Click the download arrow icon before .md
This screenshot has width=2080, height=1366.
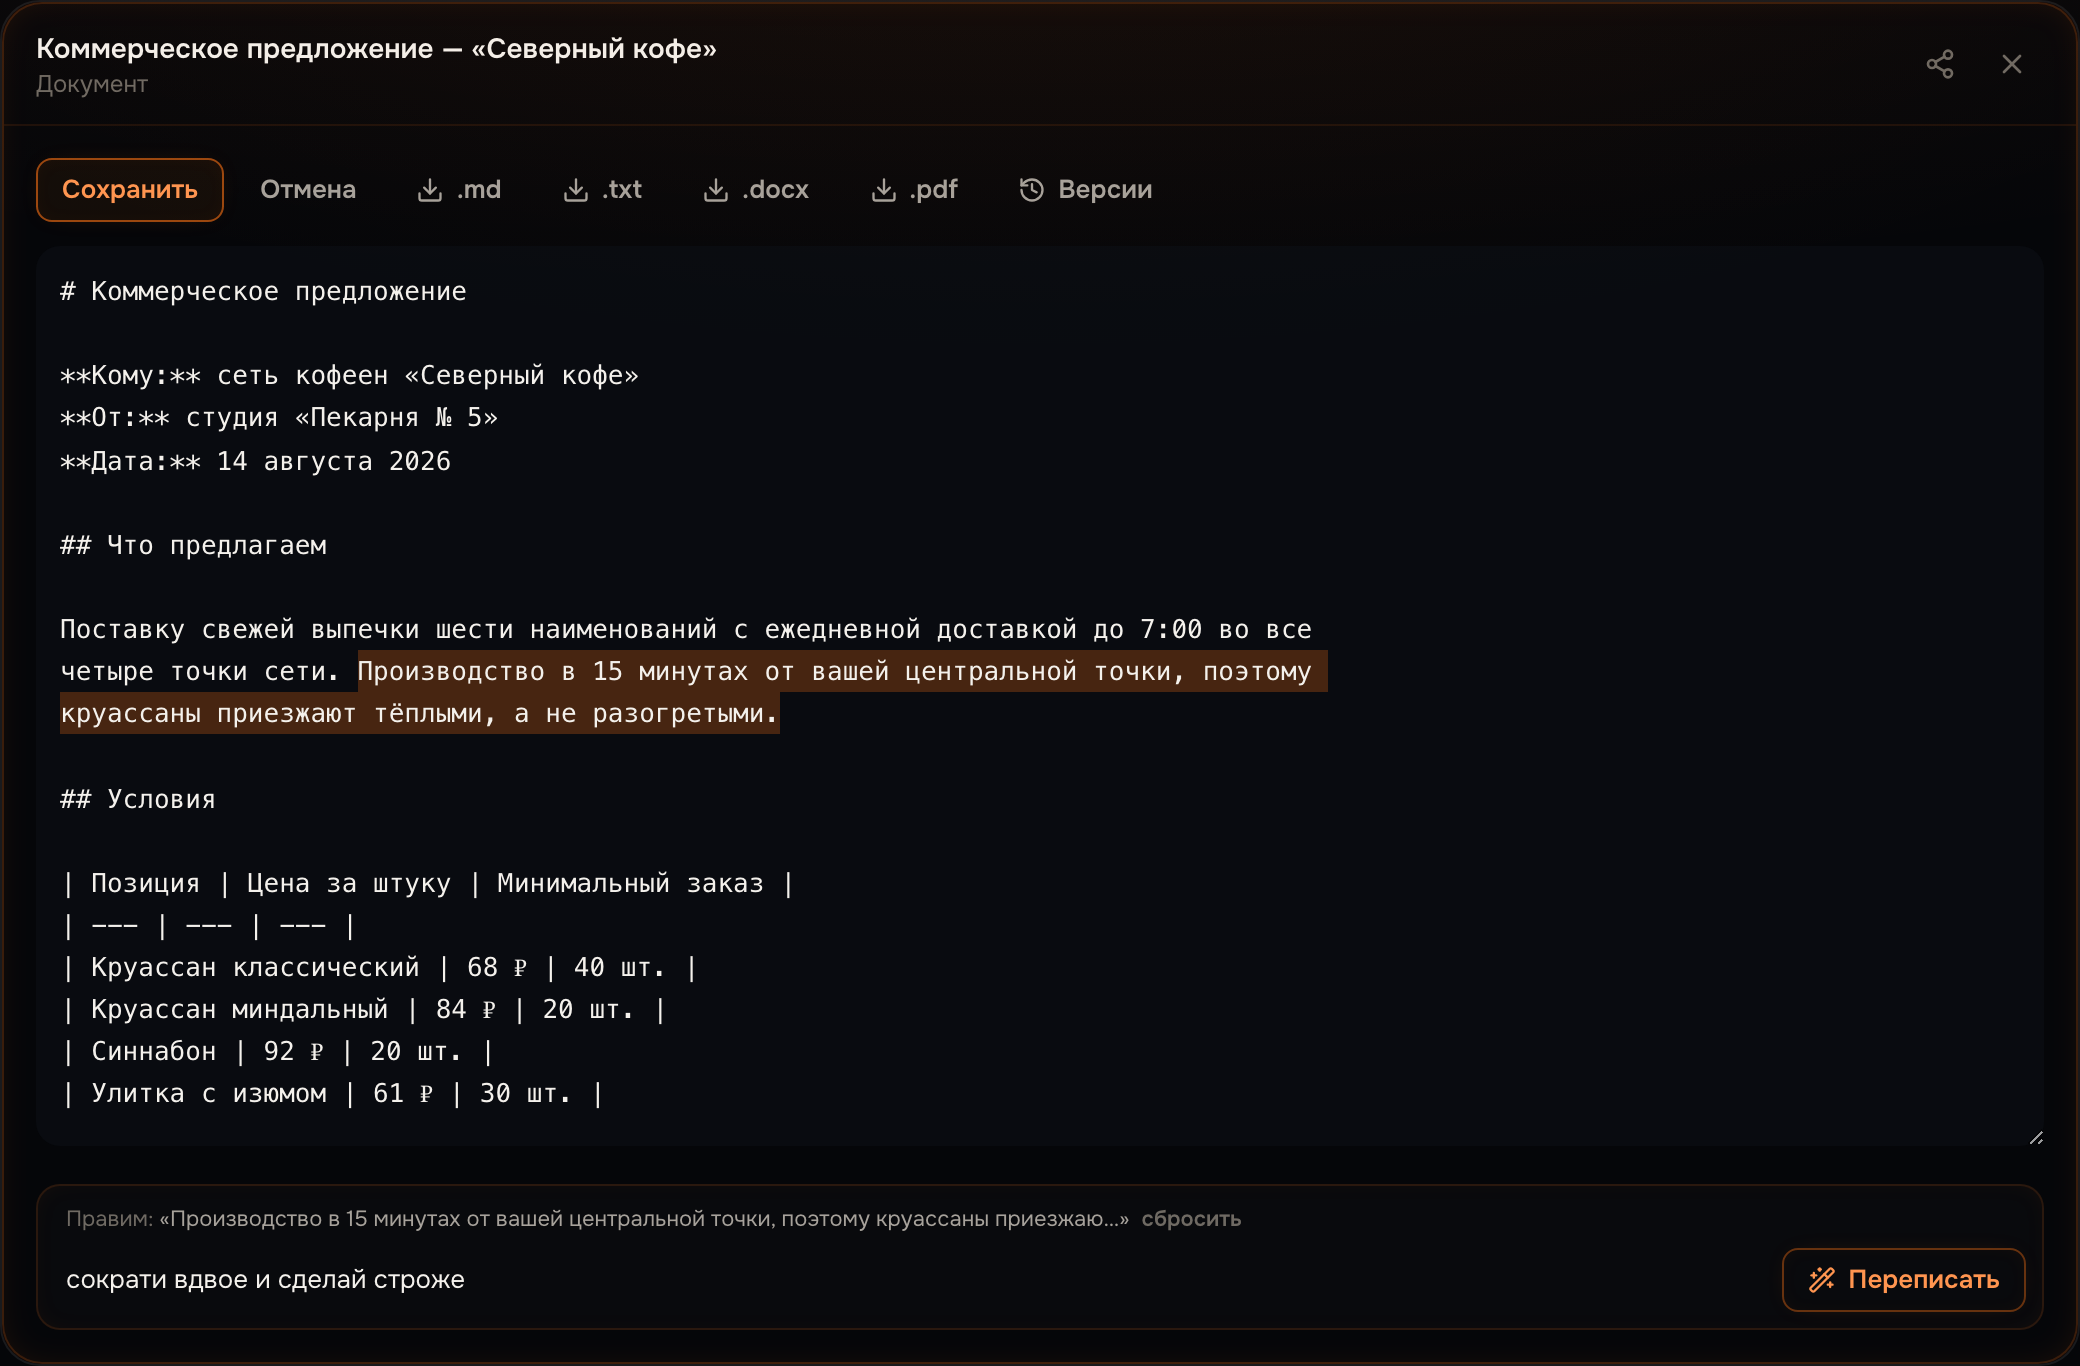pyautogui.click(x=430, y=190)
